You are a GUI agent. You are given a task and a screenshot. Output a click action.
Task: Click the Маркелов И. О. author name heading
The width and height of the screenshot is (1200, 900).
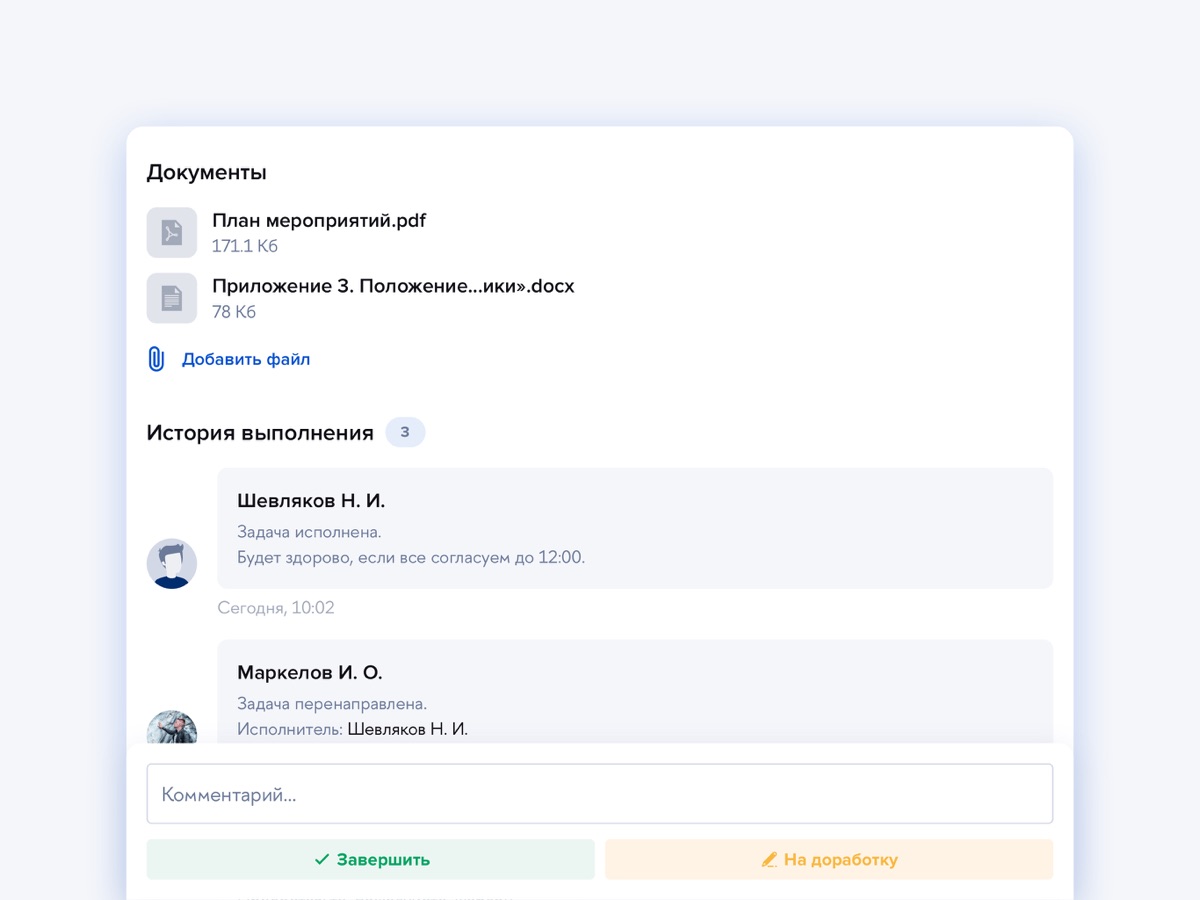pyautogui.click(x=310, y=672)
